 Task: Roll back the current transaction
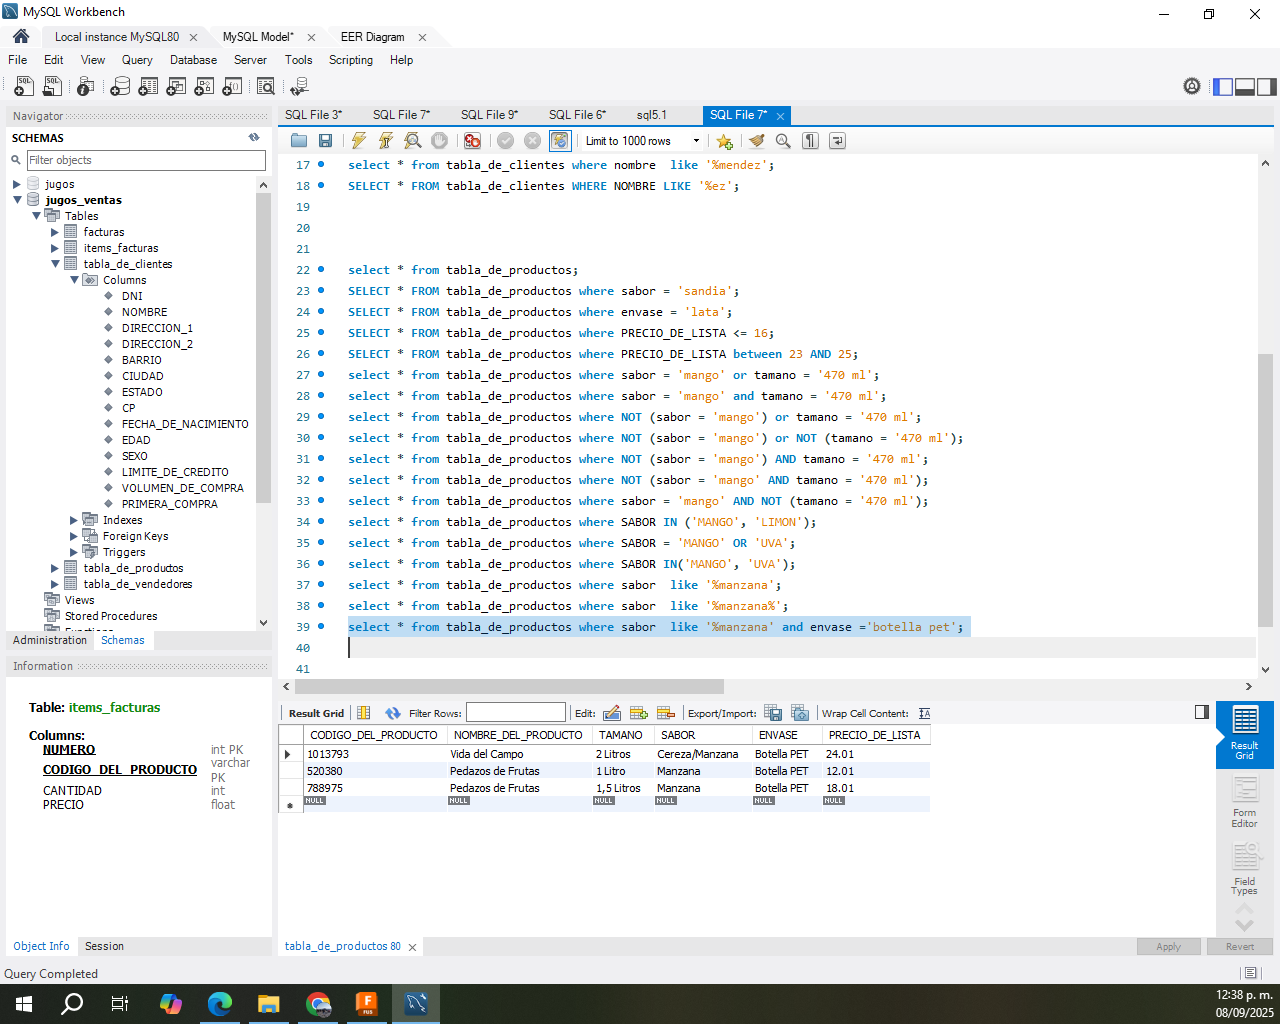pyautogui.click(x=533, y=141)
